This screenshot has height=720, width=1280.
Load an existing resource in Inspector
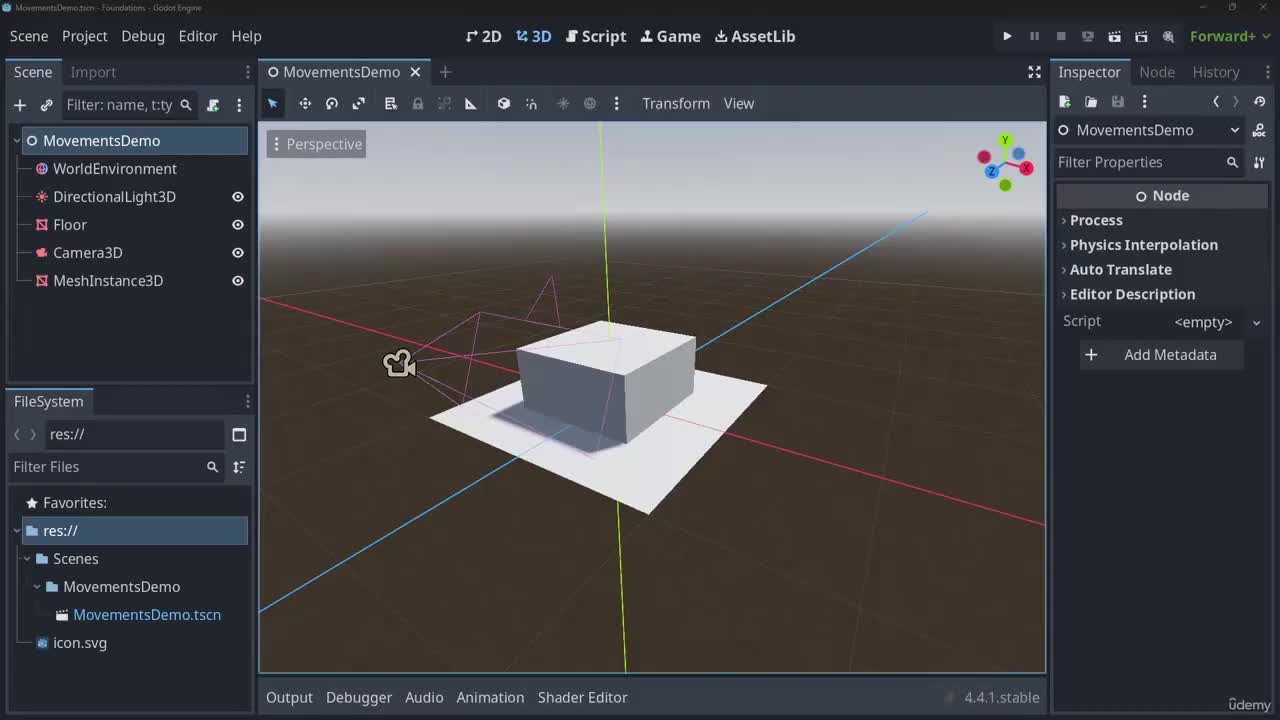[1091, 101]
